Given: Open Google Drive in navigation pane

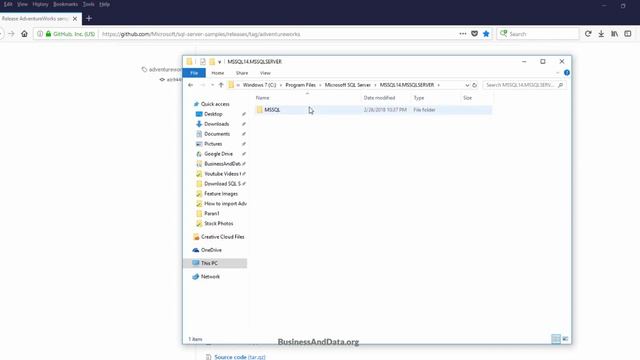Looking at the screenshot, I should click(x=218, y=154).
